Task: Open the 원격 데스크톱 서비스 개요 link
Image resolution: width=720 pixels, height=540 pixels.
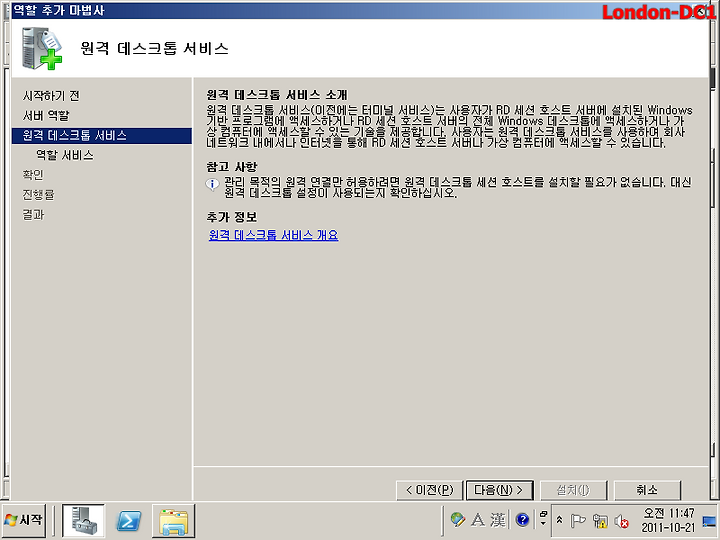Action: [273, 235]
